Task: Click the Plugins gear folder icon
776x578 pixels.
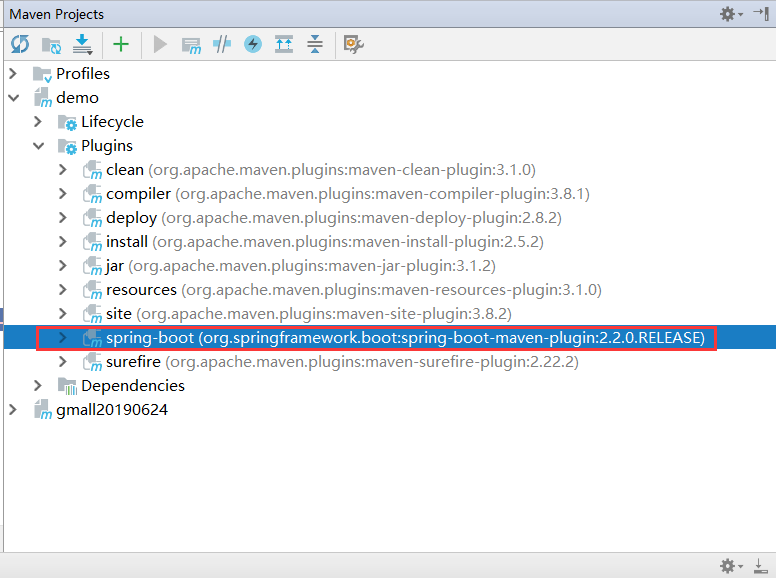Action: coord(67,147)
